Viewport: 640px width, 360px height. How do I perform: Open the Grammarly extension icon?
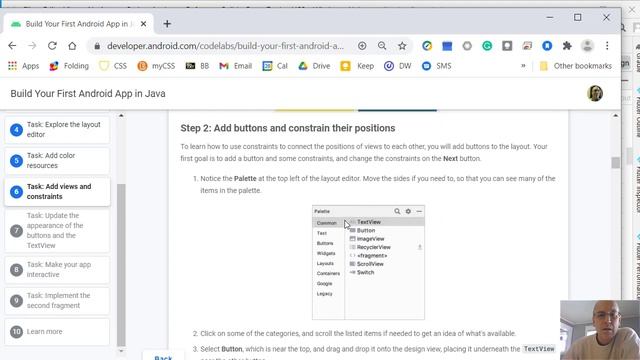[x=487, y=46]
